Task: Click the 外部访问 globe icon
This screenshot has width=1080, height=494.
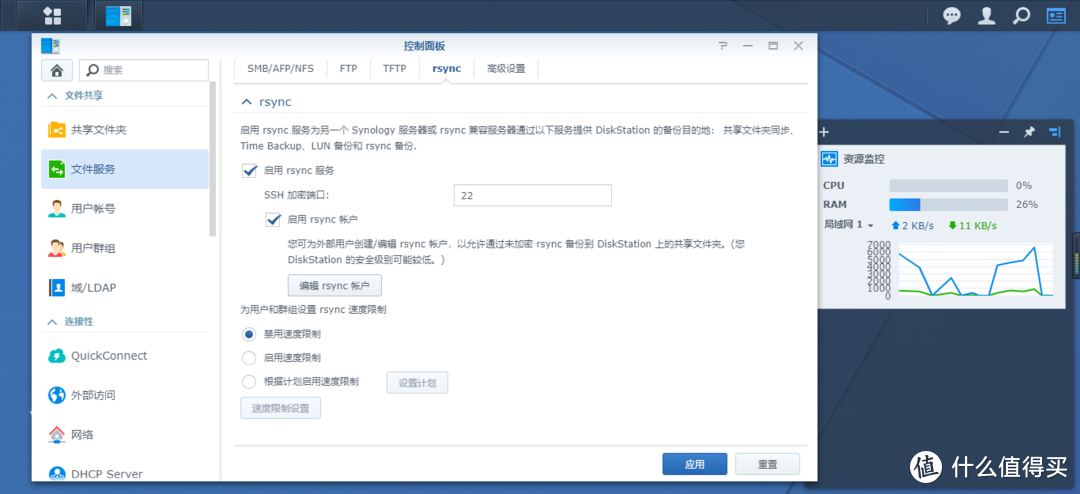Action: [x=57, y=395]
